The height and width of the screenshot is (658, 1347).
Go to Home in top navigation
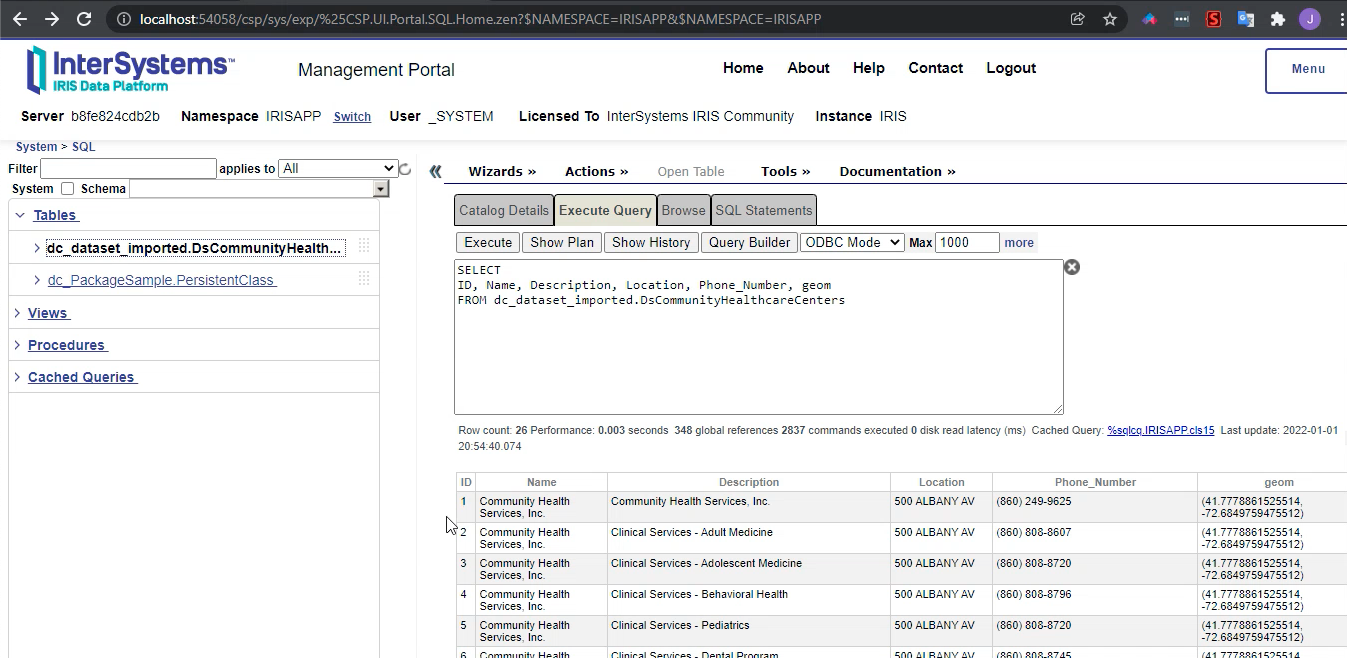[743, 68]
